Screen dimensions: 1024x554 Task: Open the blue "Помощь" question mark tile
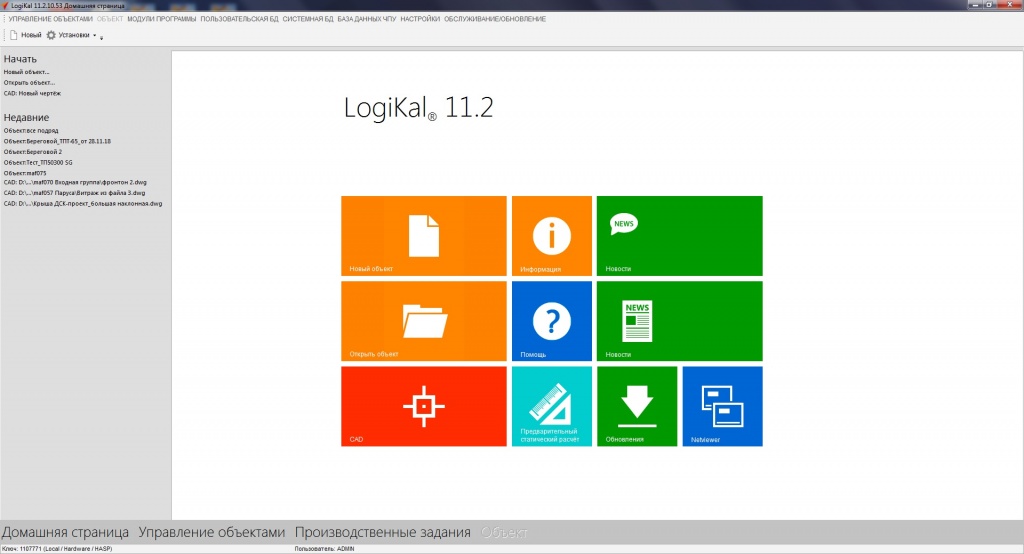[x=551, y=321]
